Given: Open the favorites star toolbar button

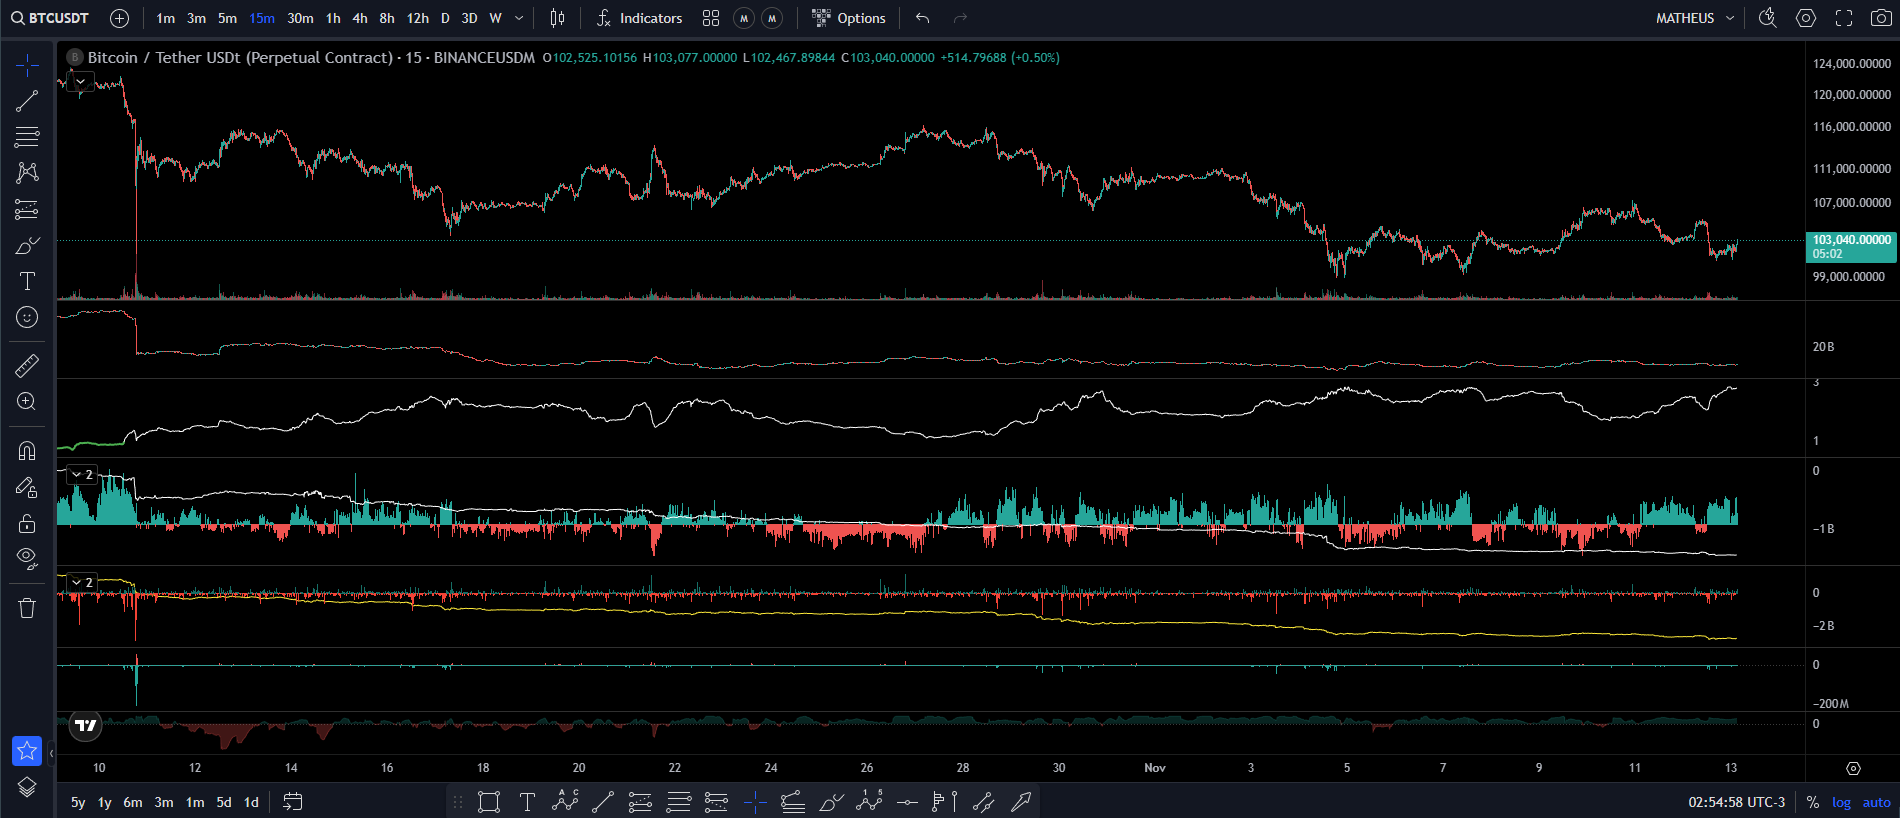Looking at the screenshot, I should click(27, 750).
